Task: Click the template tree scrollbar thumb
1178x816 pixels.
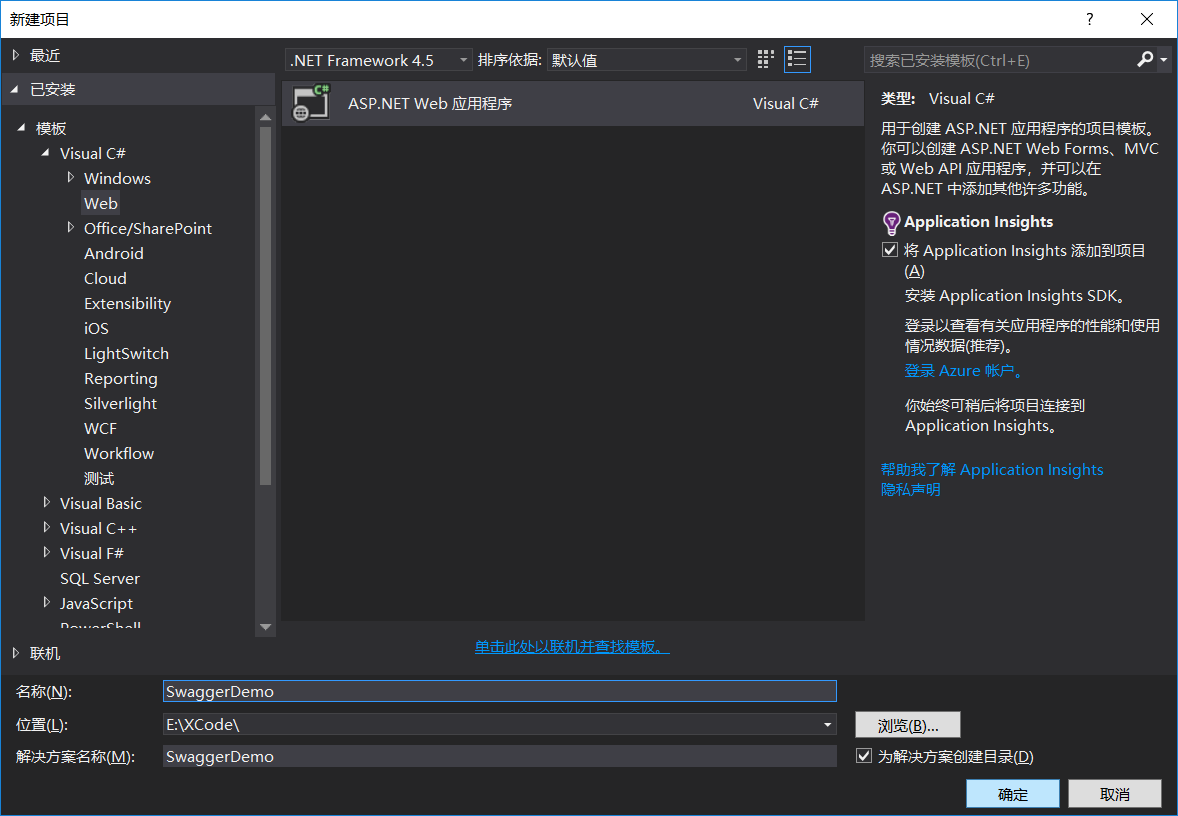Action: pyautogui.click(x=265, y=306)
